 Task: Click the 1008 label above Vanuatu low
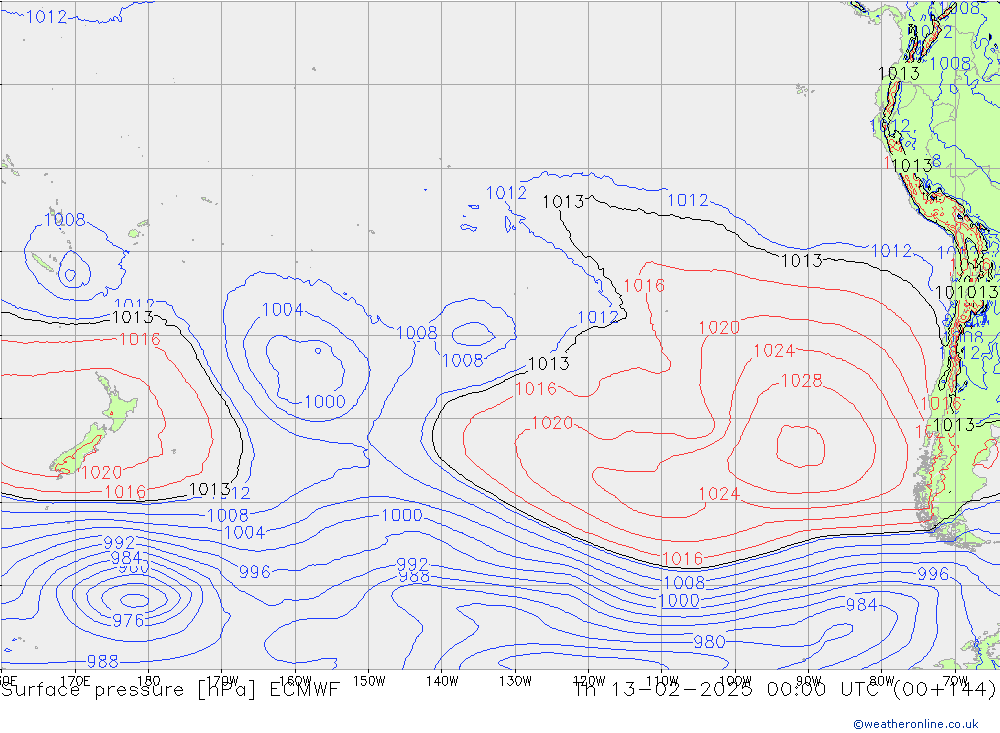[64, 220]
